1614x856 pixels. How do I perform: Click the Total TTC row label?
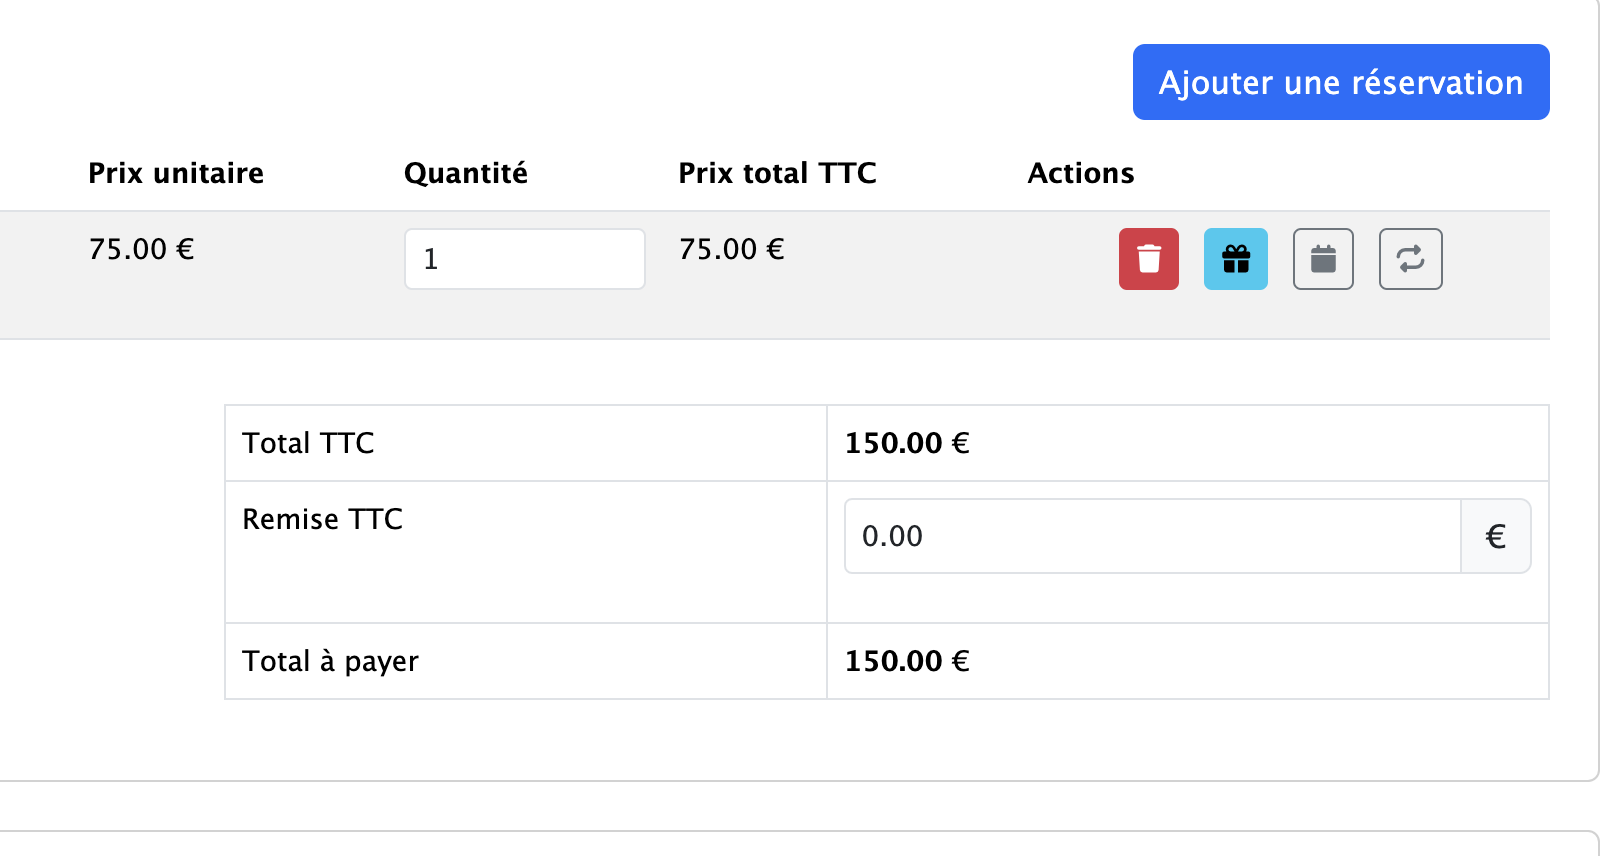307,443
